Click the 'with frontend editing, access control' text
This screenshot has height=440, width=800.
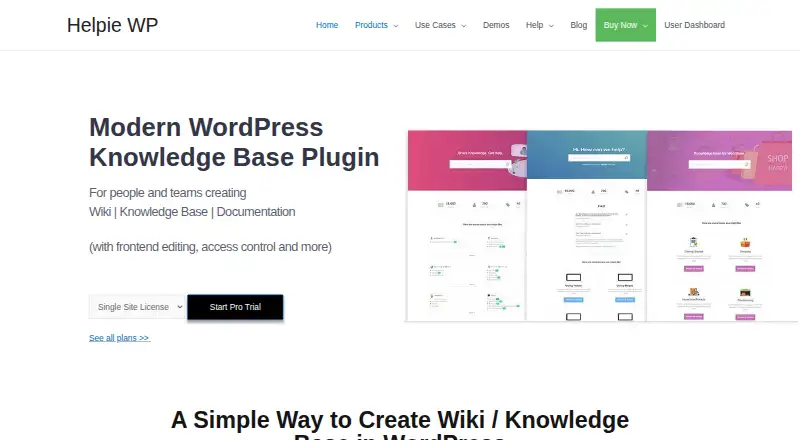(x=210, y=247)
